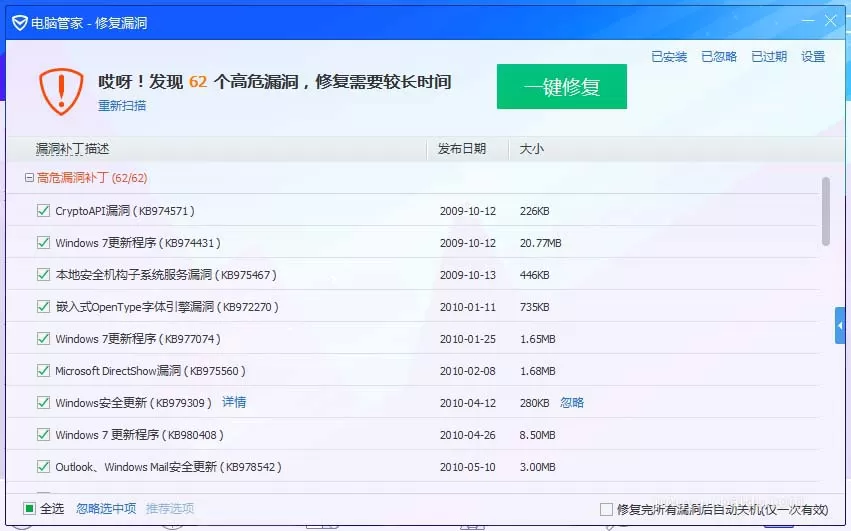Select the CryptoAPI漏洞 (KB974571) row text

point(125,211)
